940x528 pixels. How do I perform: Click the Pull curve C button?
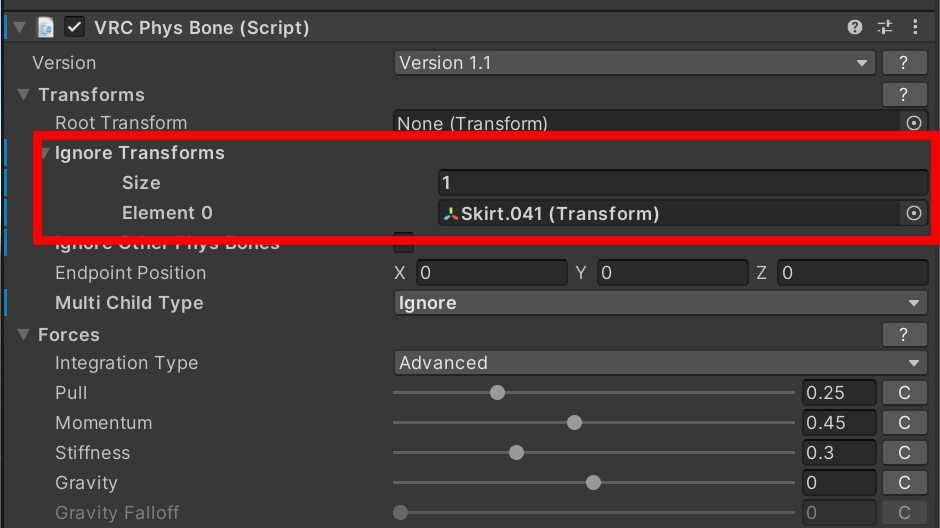coord(904,393)
